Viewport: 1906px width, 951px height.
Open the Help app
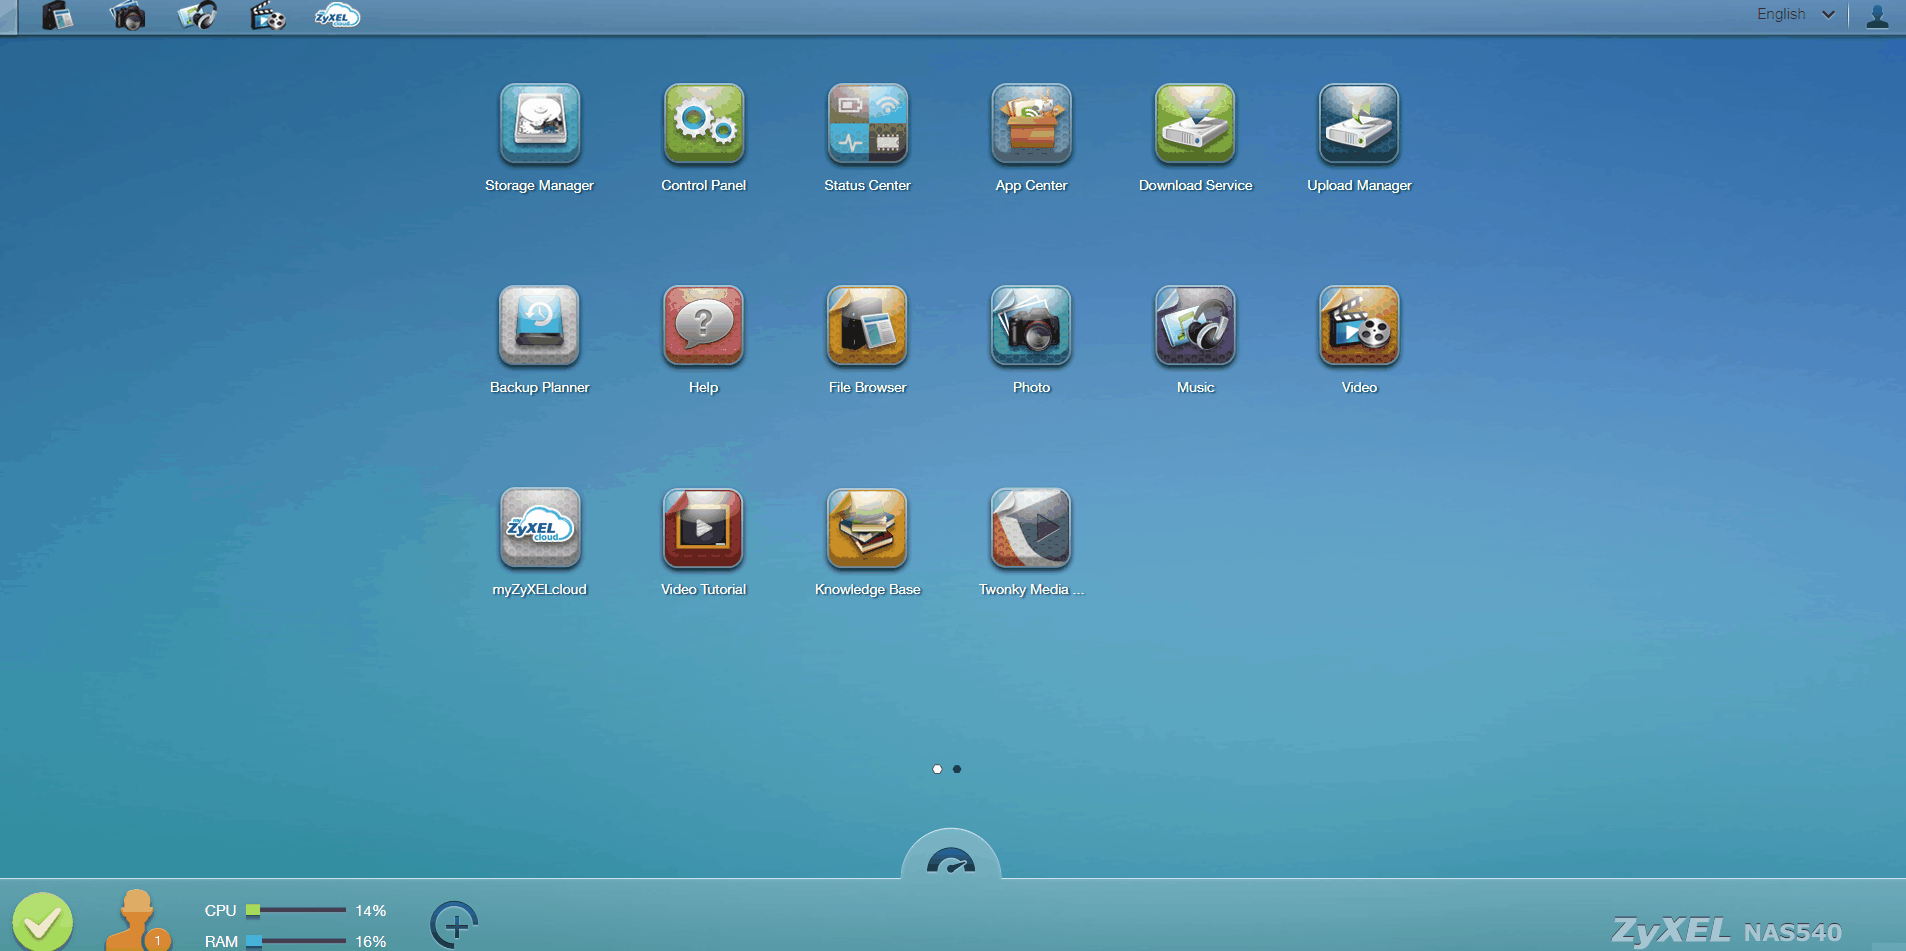[x=703, y=325]
